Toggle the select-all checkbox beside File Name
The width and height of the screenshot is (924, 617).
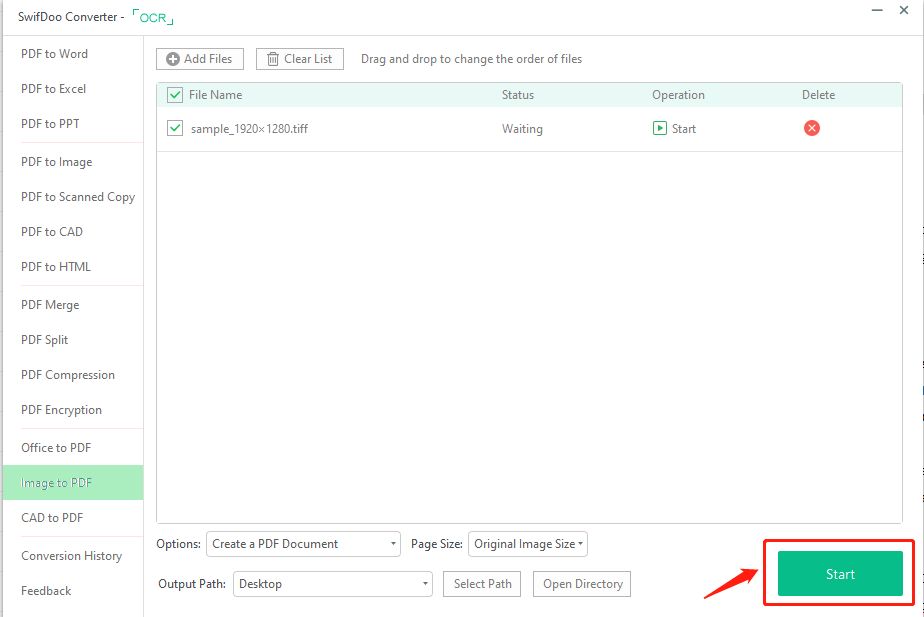[x=175, y=95]
